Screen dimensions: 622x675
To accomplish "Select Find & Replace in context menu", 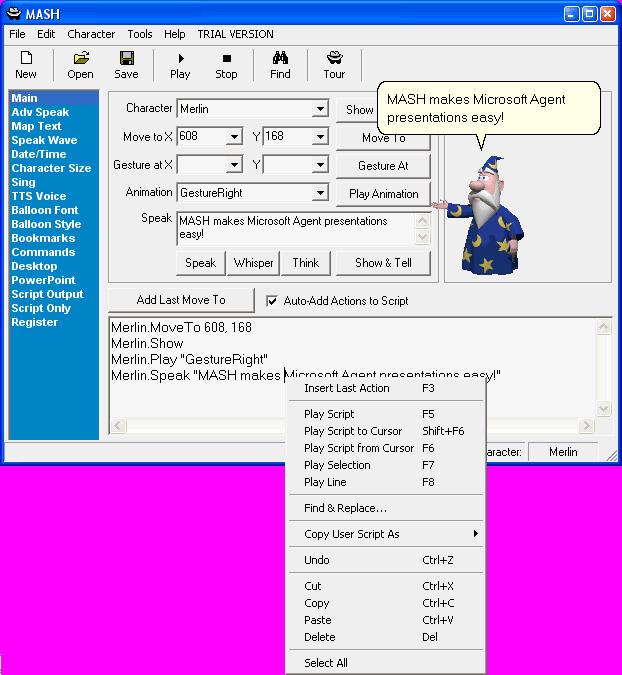I will [345, 508].
